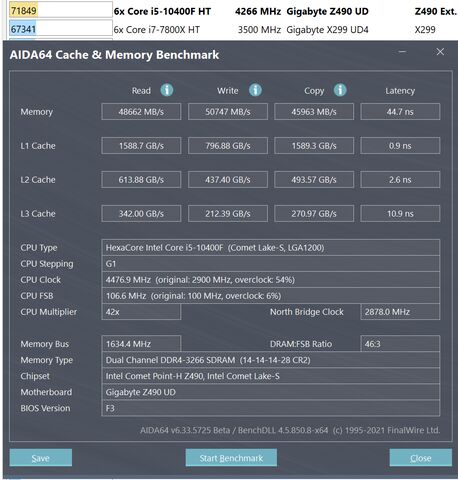Screen dimensions: 458x480
Task: Select L1 Cache copy value 1589.3 GB/s
Action: point(314,146)
